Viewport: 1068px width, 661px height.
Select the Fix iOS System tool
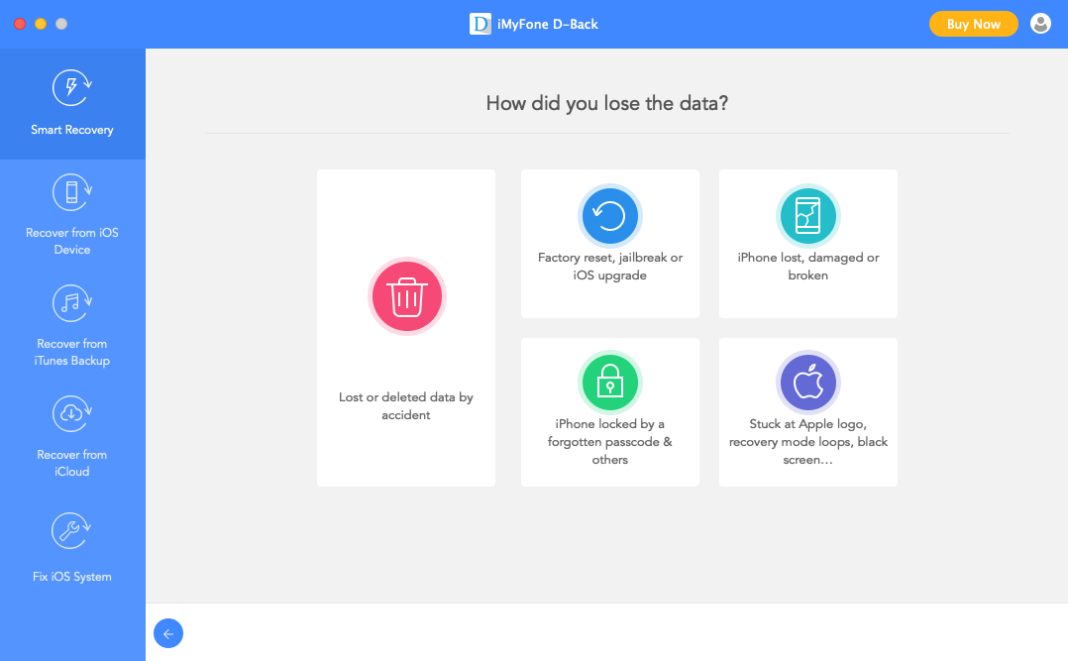(x=72, y=545)
